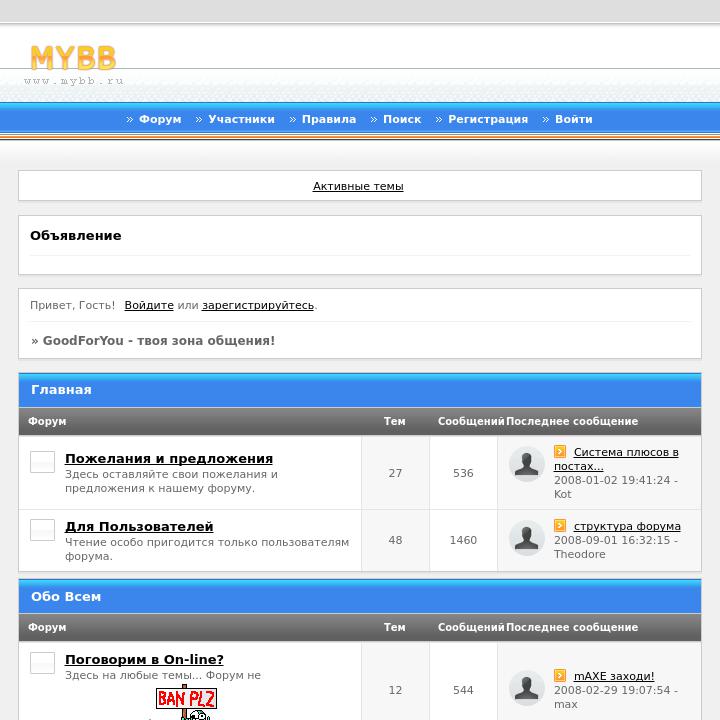Open the Участники menu item
The image size is (720, 720).
point(242,119)
